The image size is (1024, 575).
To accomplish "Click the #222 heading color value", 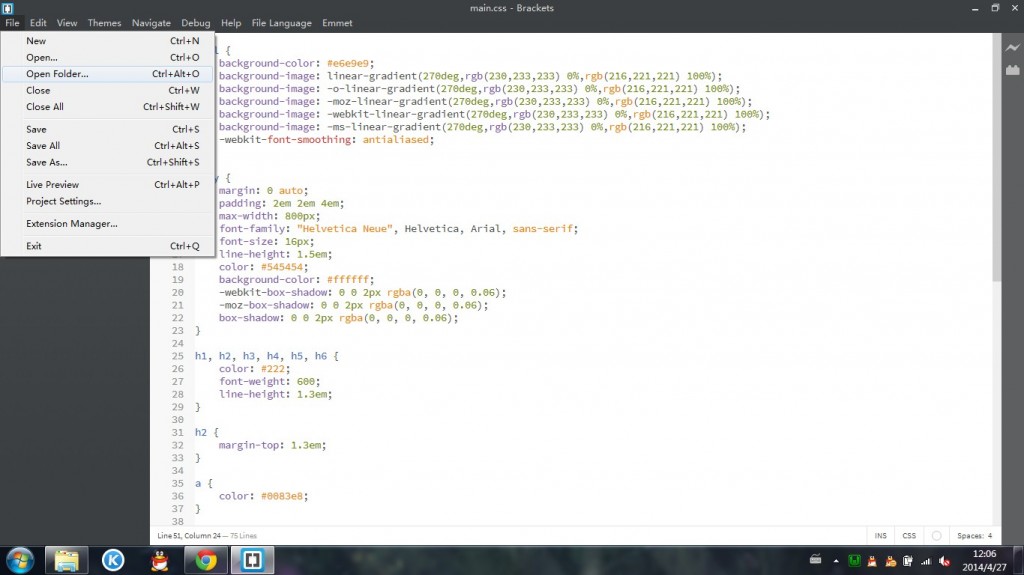I will point(273,369).
